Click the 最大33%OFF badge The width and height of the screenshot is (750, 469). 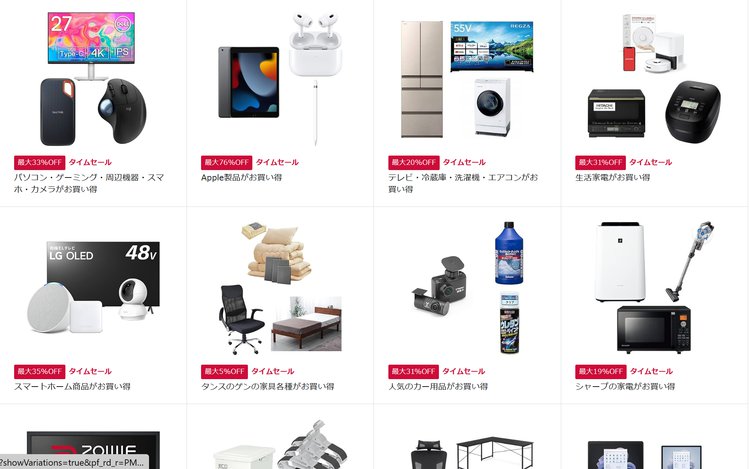(x=39, y=163)
